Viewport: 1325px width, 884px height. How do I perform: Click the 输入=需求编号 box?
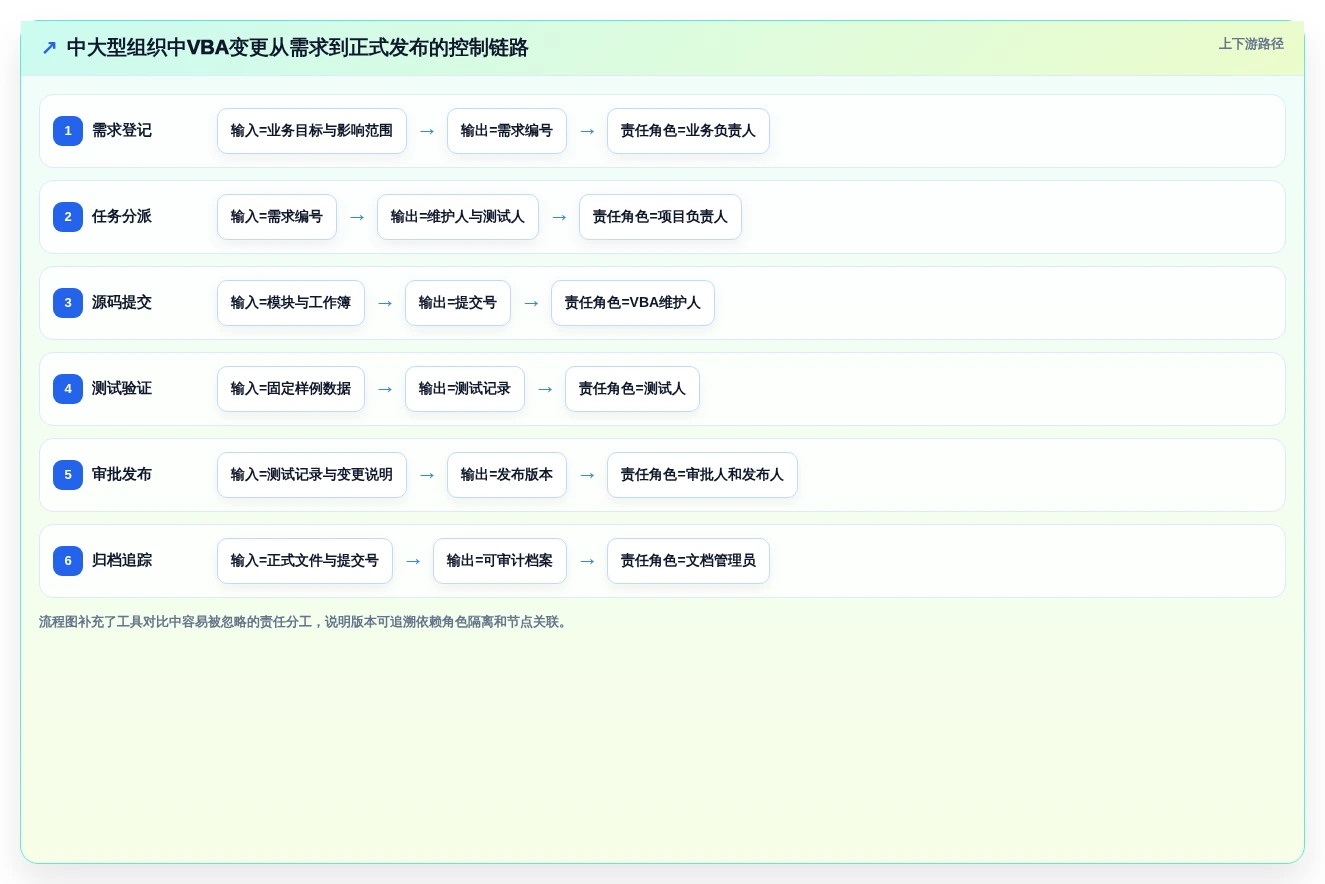pos(277,217)
